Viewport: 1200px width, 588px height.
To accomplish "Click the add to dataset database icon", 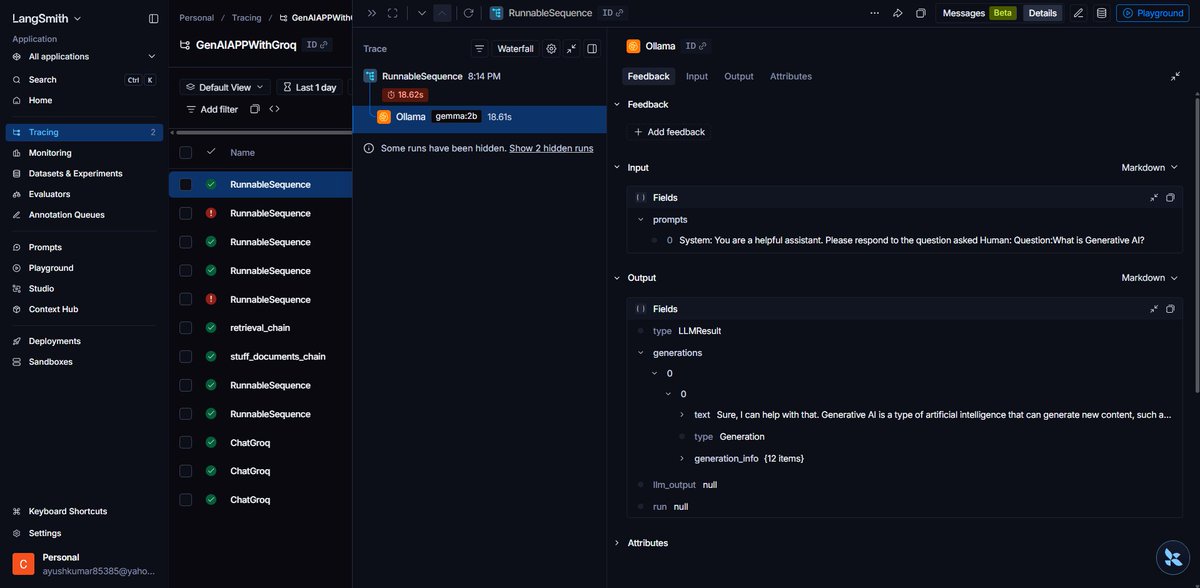I will [x=1101, y=13].
